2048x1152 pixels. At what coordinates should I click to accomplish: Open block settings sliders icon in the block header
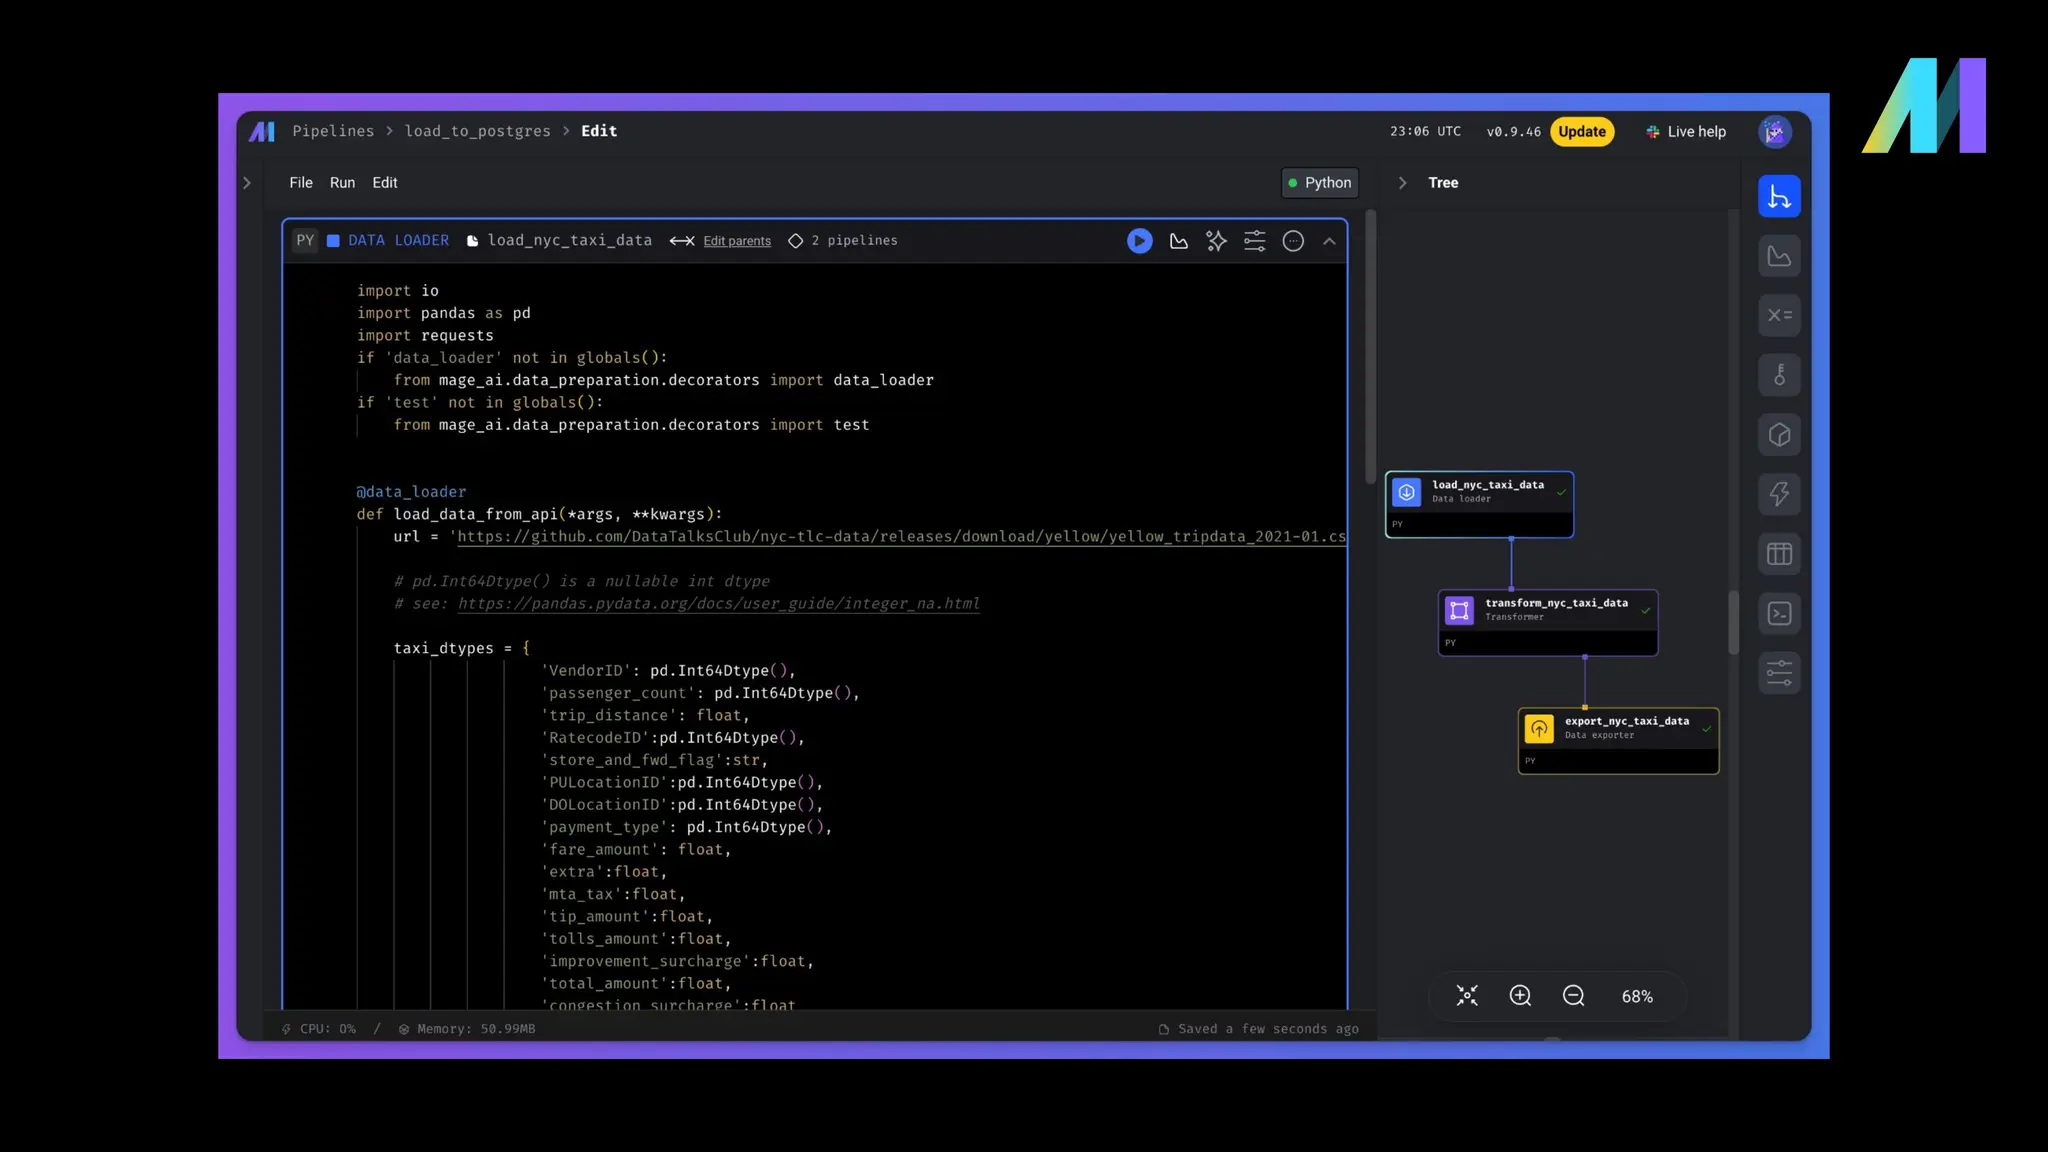pyautogui.click(x=1254, y=241)
